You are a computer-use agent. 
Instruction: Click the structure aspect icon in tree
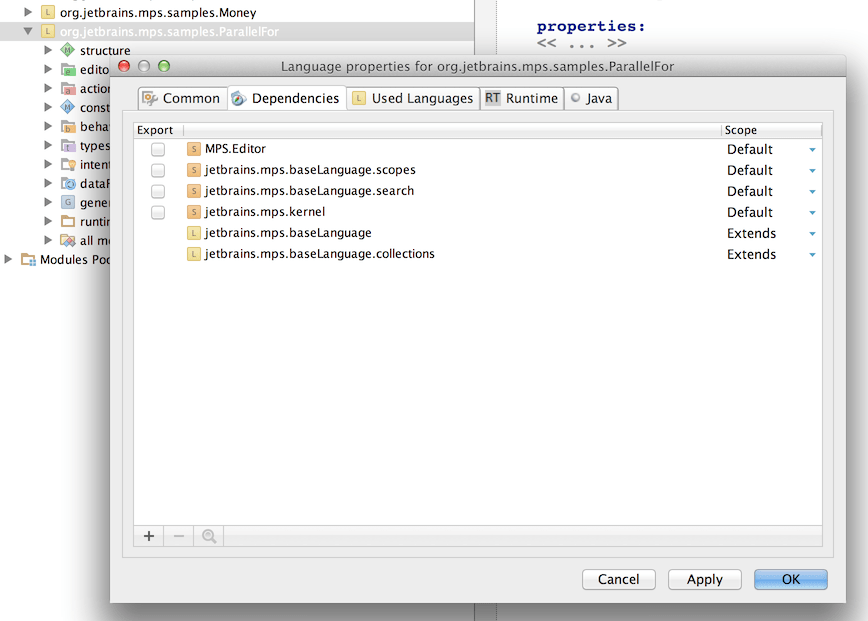point(68,50)
